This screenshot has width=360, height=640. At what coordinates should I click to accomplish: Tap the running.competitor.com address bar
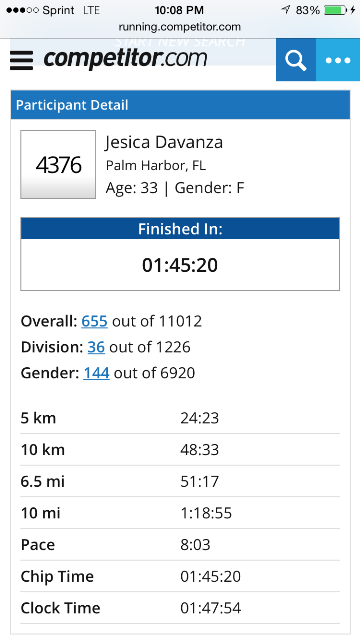tap(180, 27)
